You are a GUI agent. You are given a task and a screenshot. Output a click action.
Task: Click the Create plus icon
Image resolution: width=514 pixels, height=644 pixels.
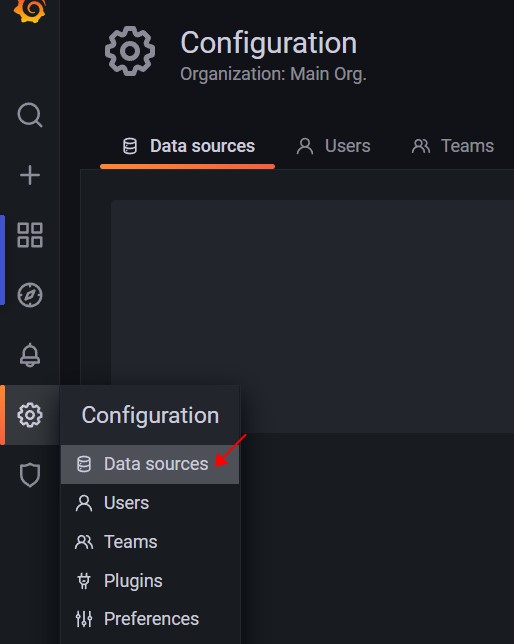30,175
